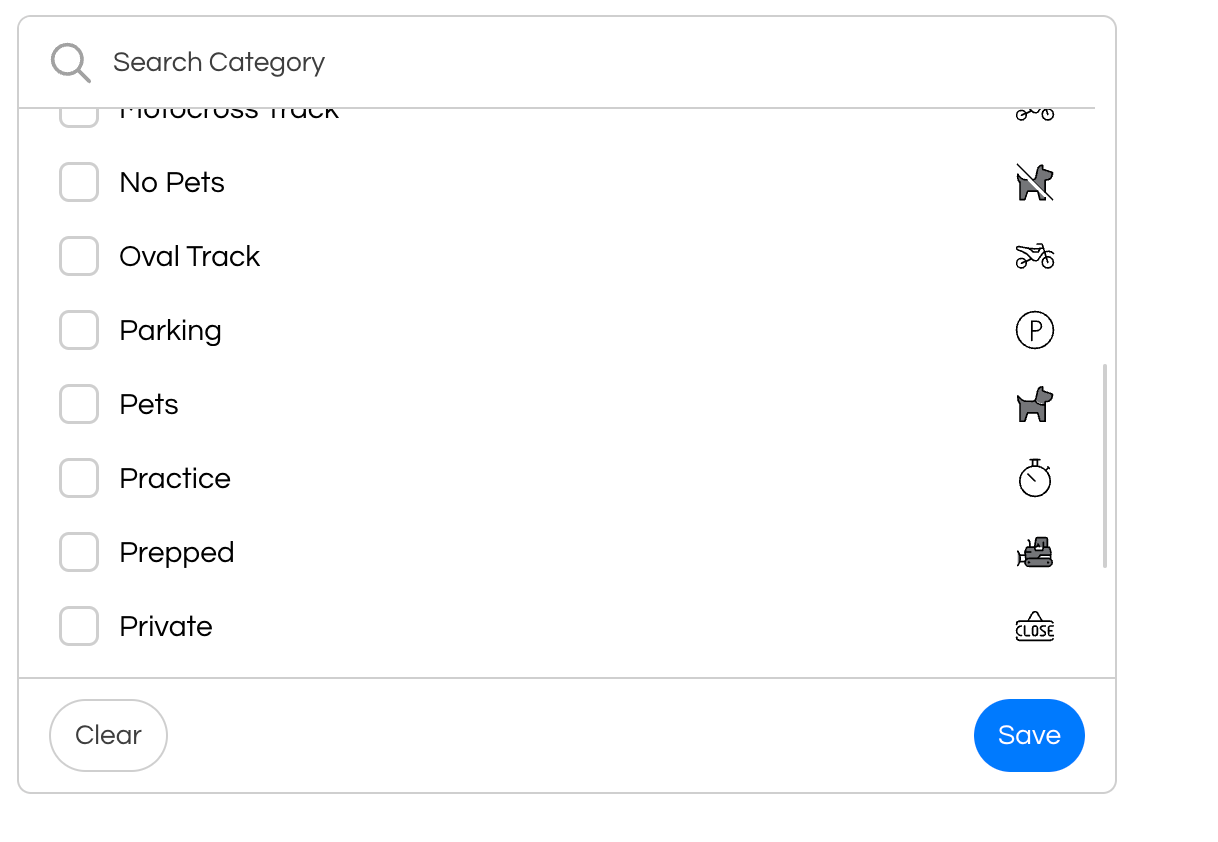Click the Save button

click(1029, 735)
